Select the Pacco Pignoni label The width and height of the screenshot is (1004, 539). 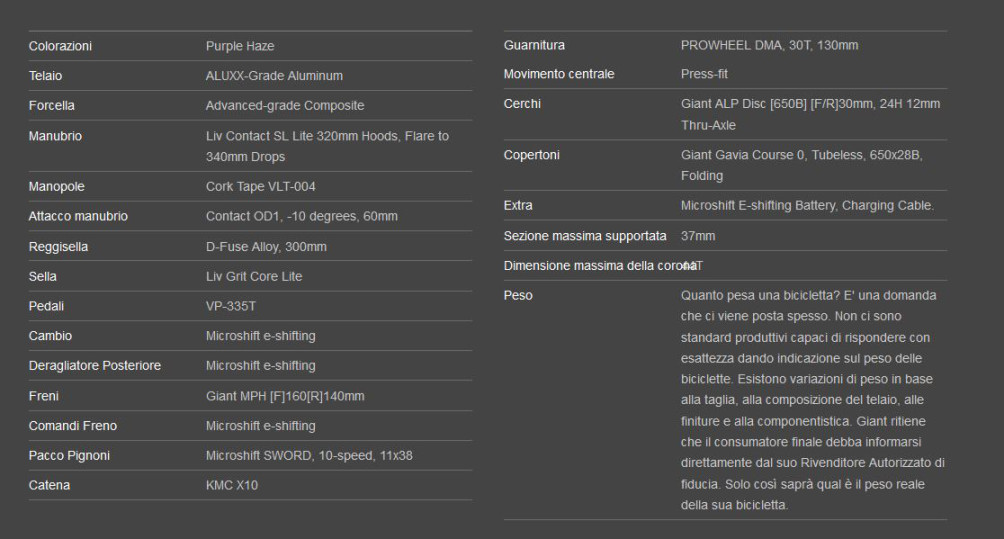pyautogui.click(x=69, y=456)
